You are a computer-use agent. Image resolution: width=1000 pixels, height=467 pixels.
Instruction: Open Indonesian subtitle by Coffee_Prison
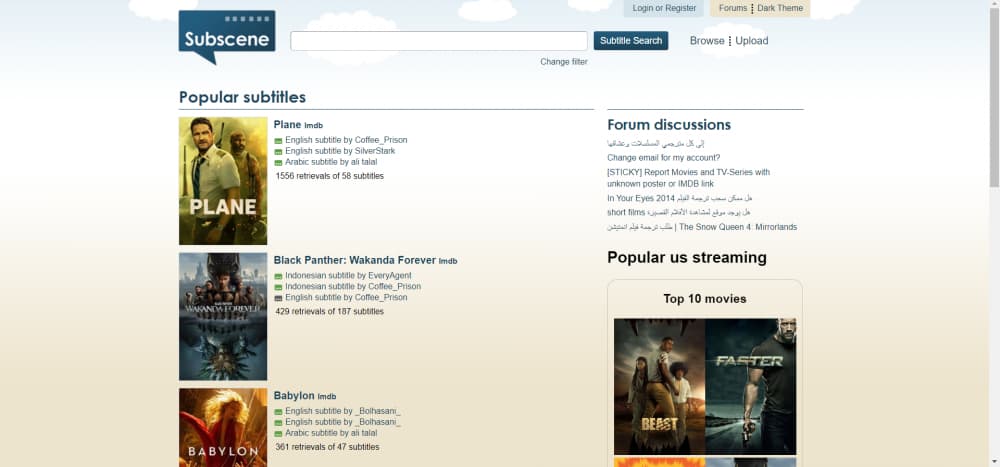click(353, 286)
